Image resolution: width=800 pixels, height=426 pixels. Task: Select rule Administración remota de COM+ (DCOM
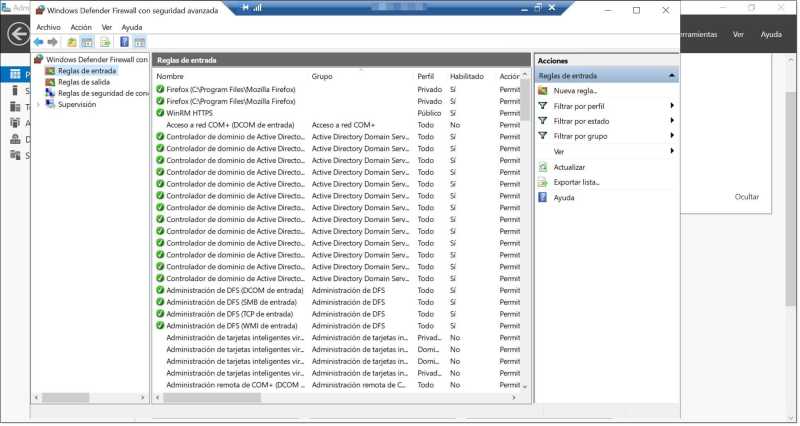pyautogui.click(x=235, y=385)
